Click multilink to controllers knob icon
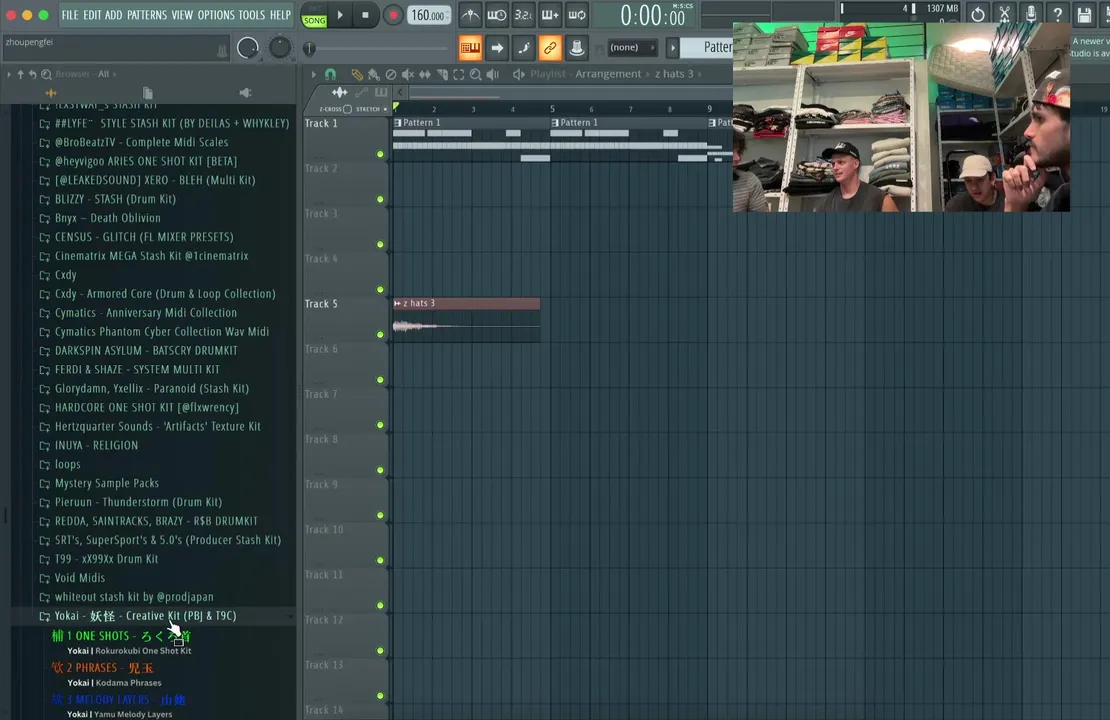 577,47
